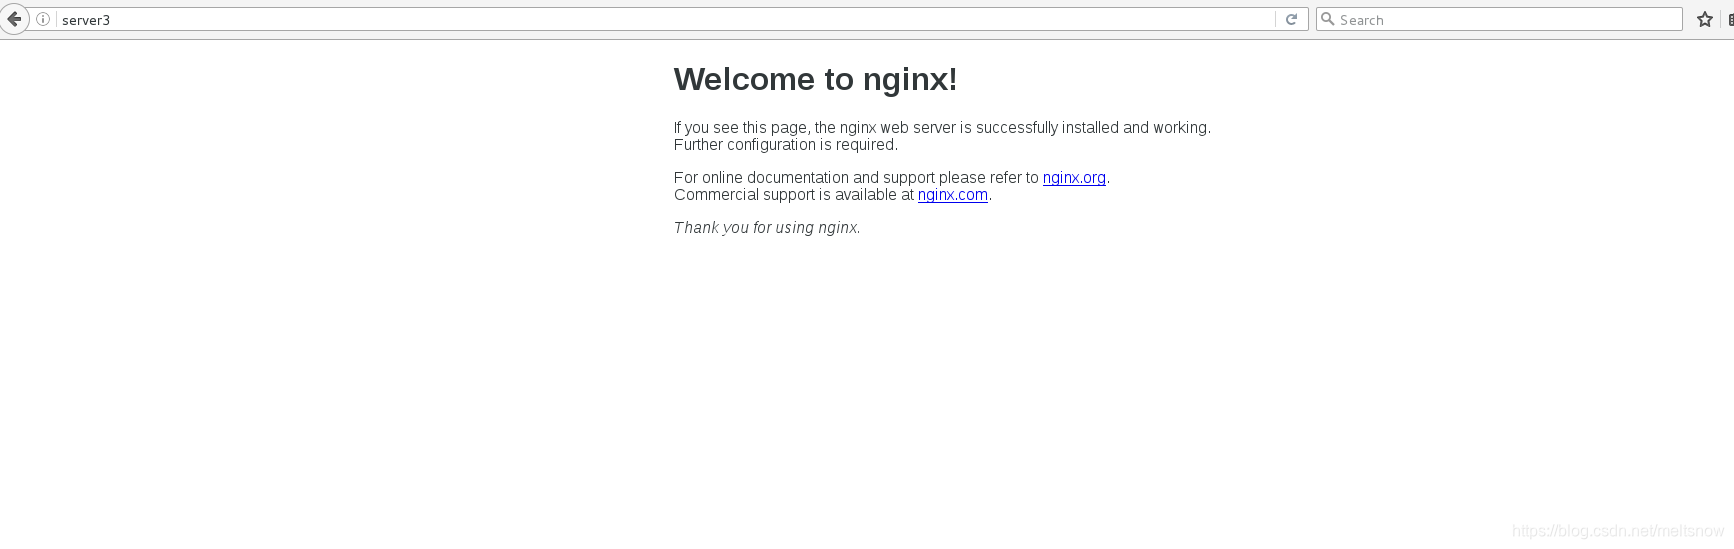This screenshot has height=549, width=1734.
Task: Click the "Thank you for using nginx." line
Action: click(767, 228)
